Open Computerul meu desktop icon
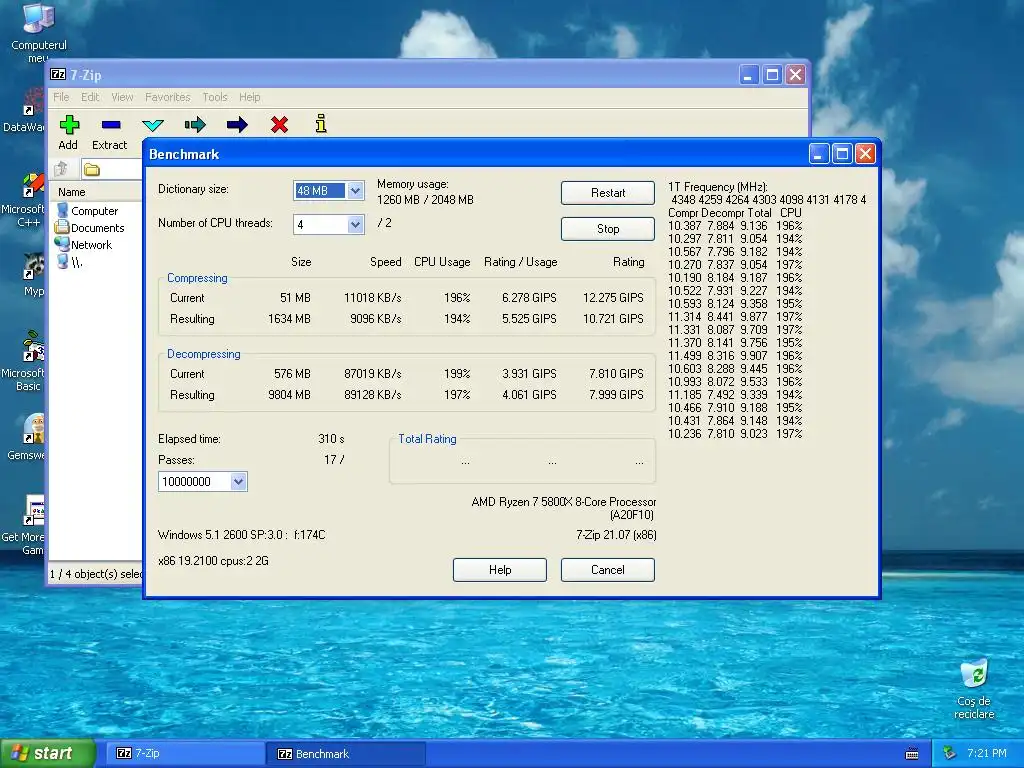The image size is (1024, 768). (x=38, y=33)
